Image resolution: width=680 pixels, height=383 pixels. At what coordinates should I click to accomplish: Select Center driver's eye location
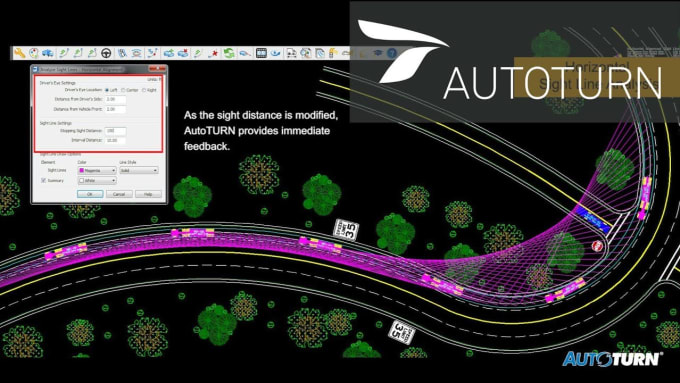123,90
